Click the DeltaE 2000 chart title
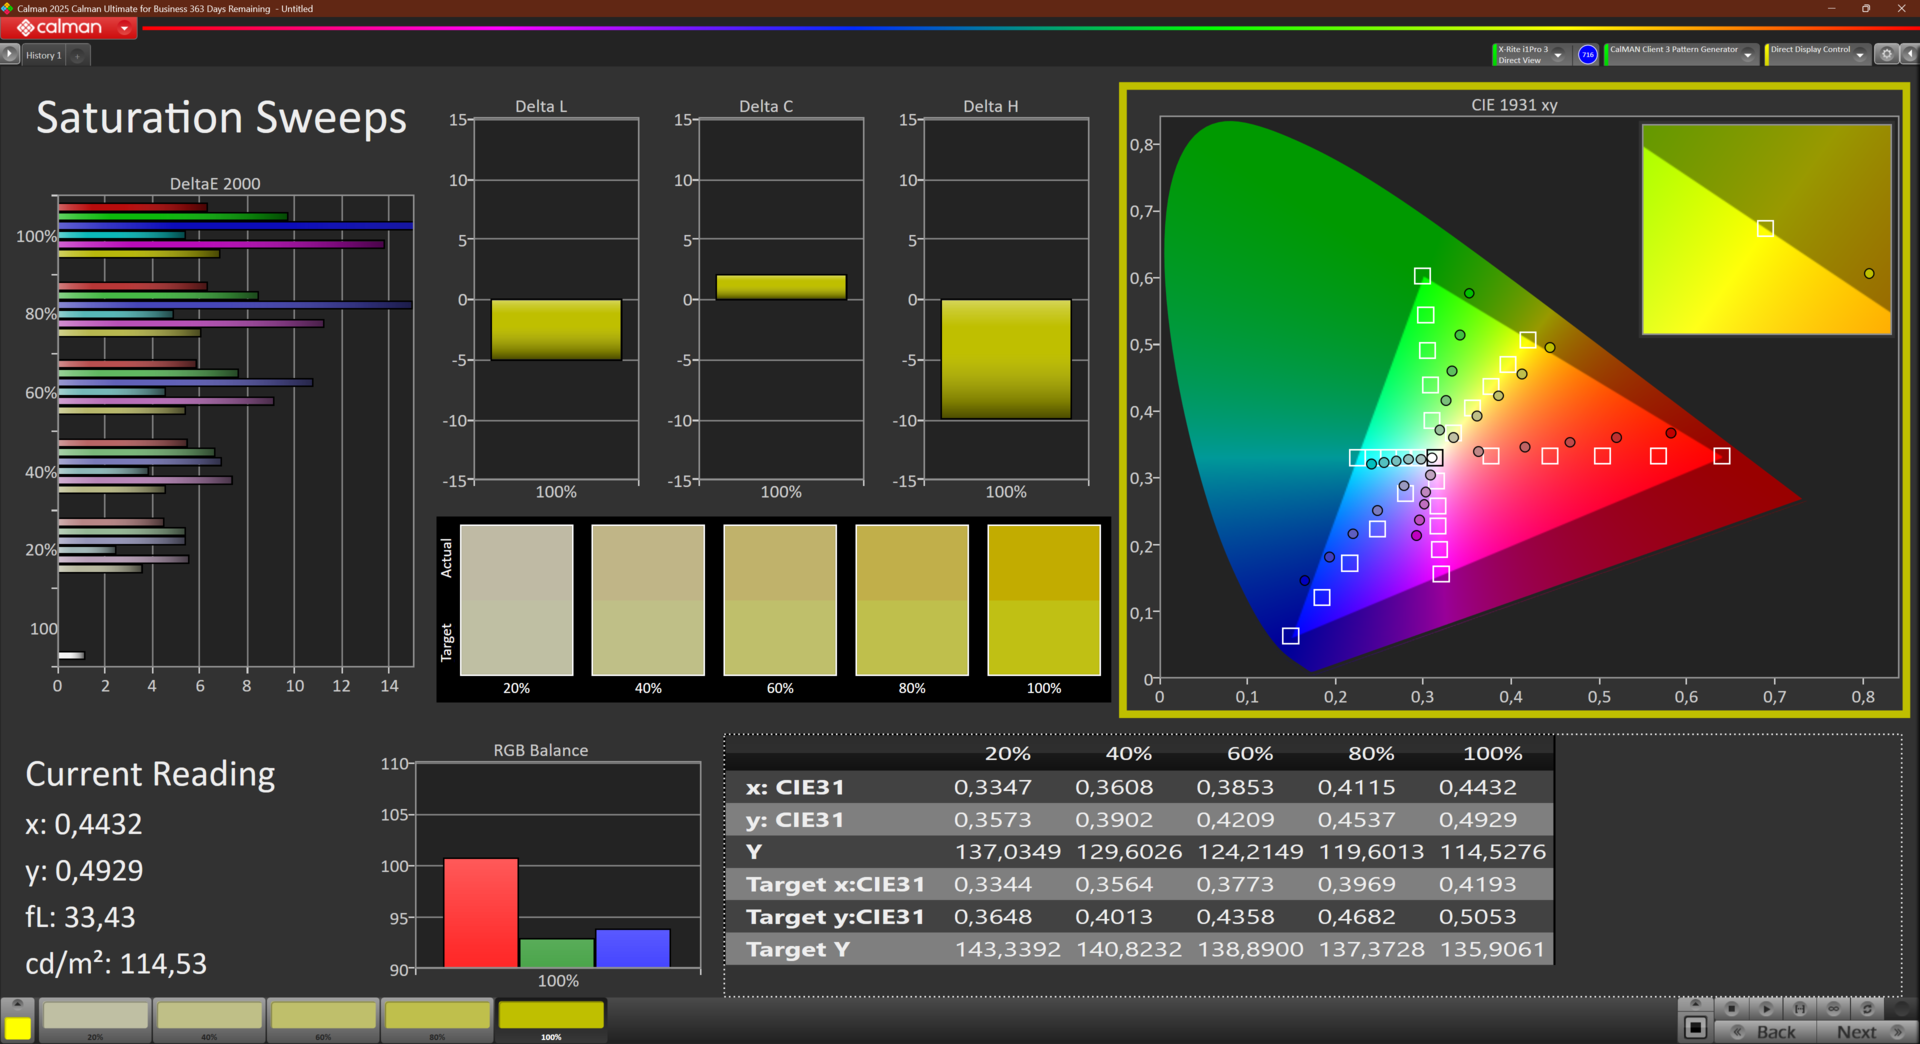1920x1044 pixels. point(215,184)
